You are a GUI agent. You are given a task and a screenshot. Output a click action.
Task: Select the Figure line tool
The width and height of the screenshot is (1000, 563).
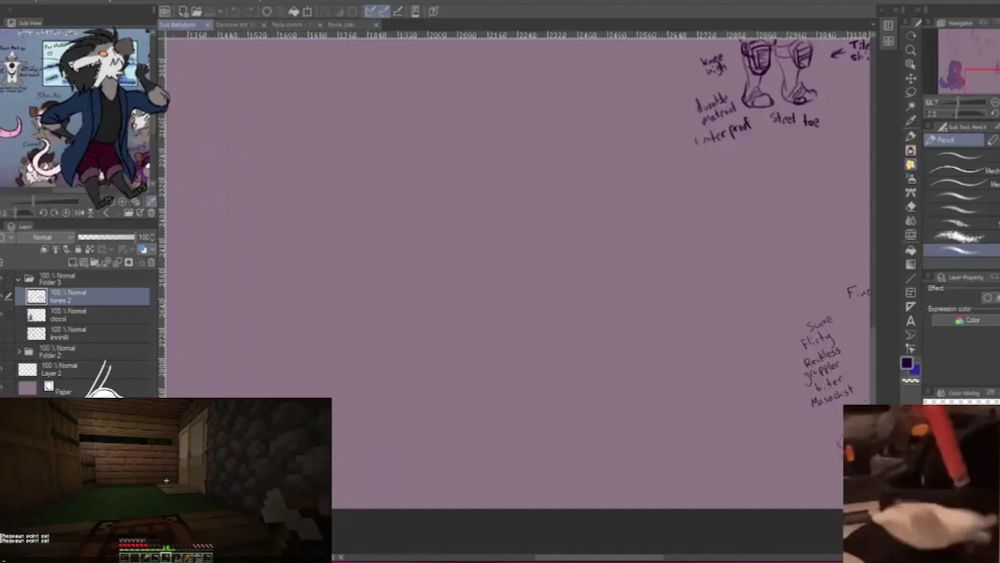[x=911, y=278]
